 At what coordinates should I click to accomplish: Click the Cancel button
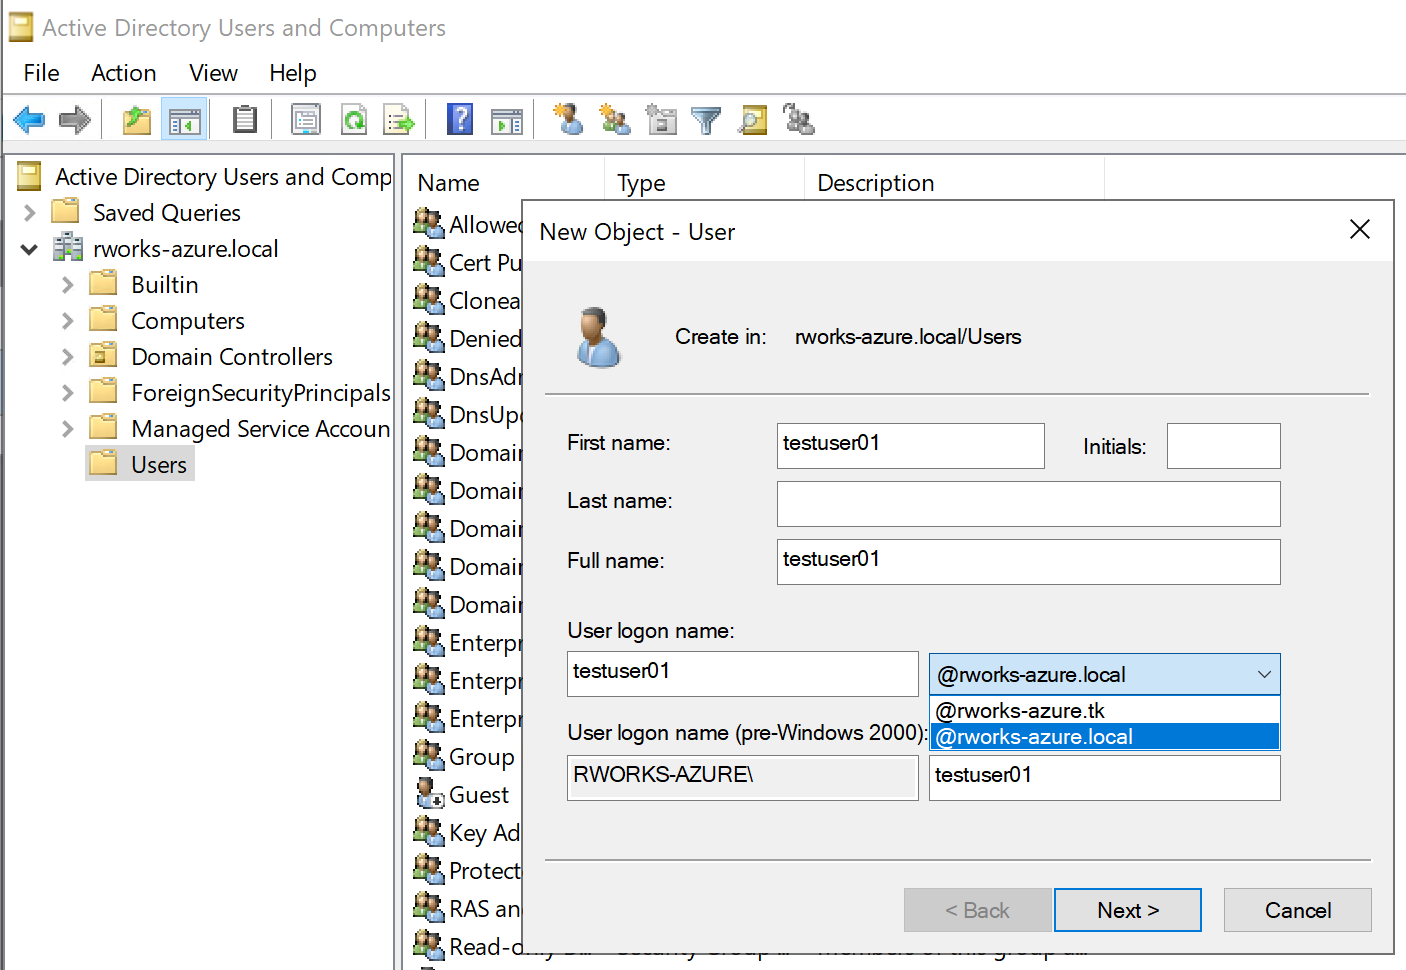coord(1298,910)
